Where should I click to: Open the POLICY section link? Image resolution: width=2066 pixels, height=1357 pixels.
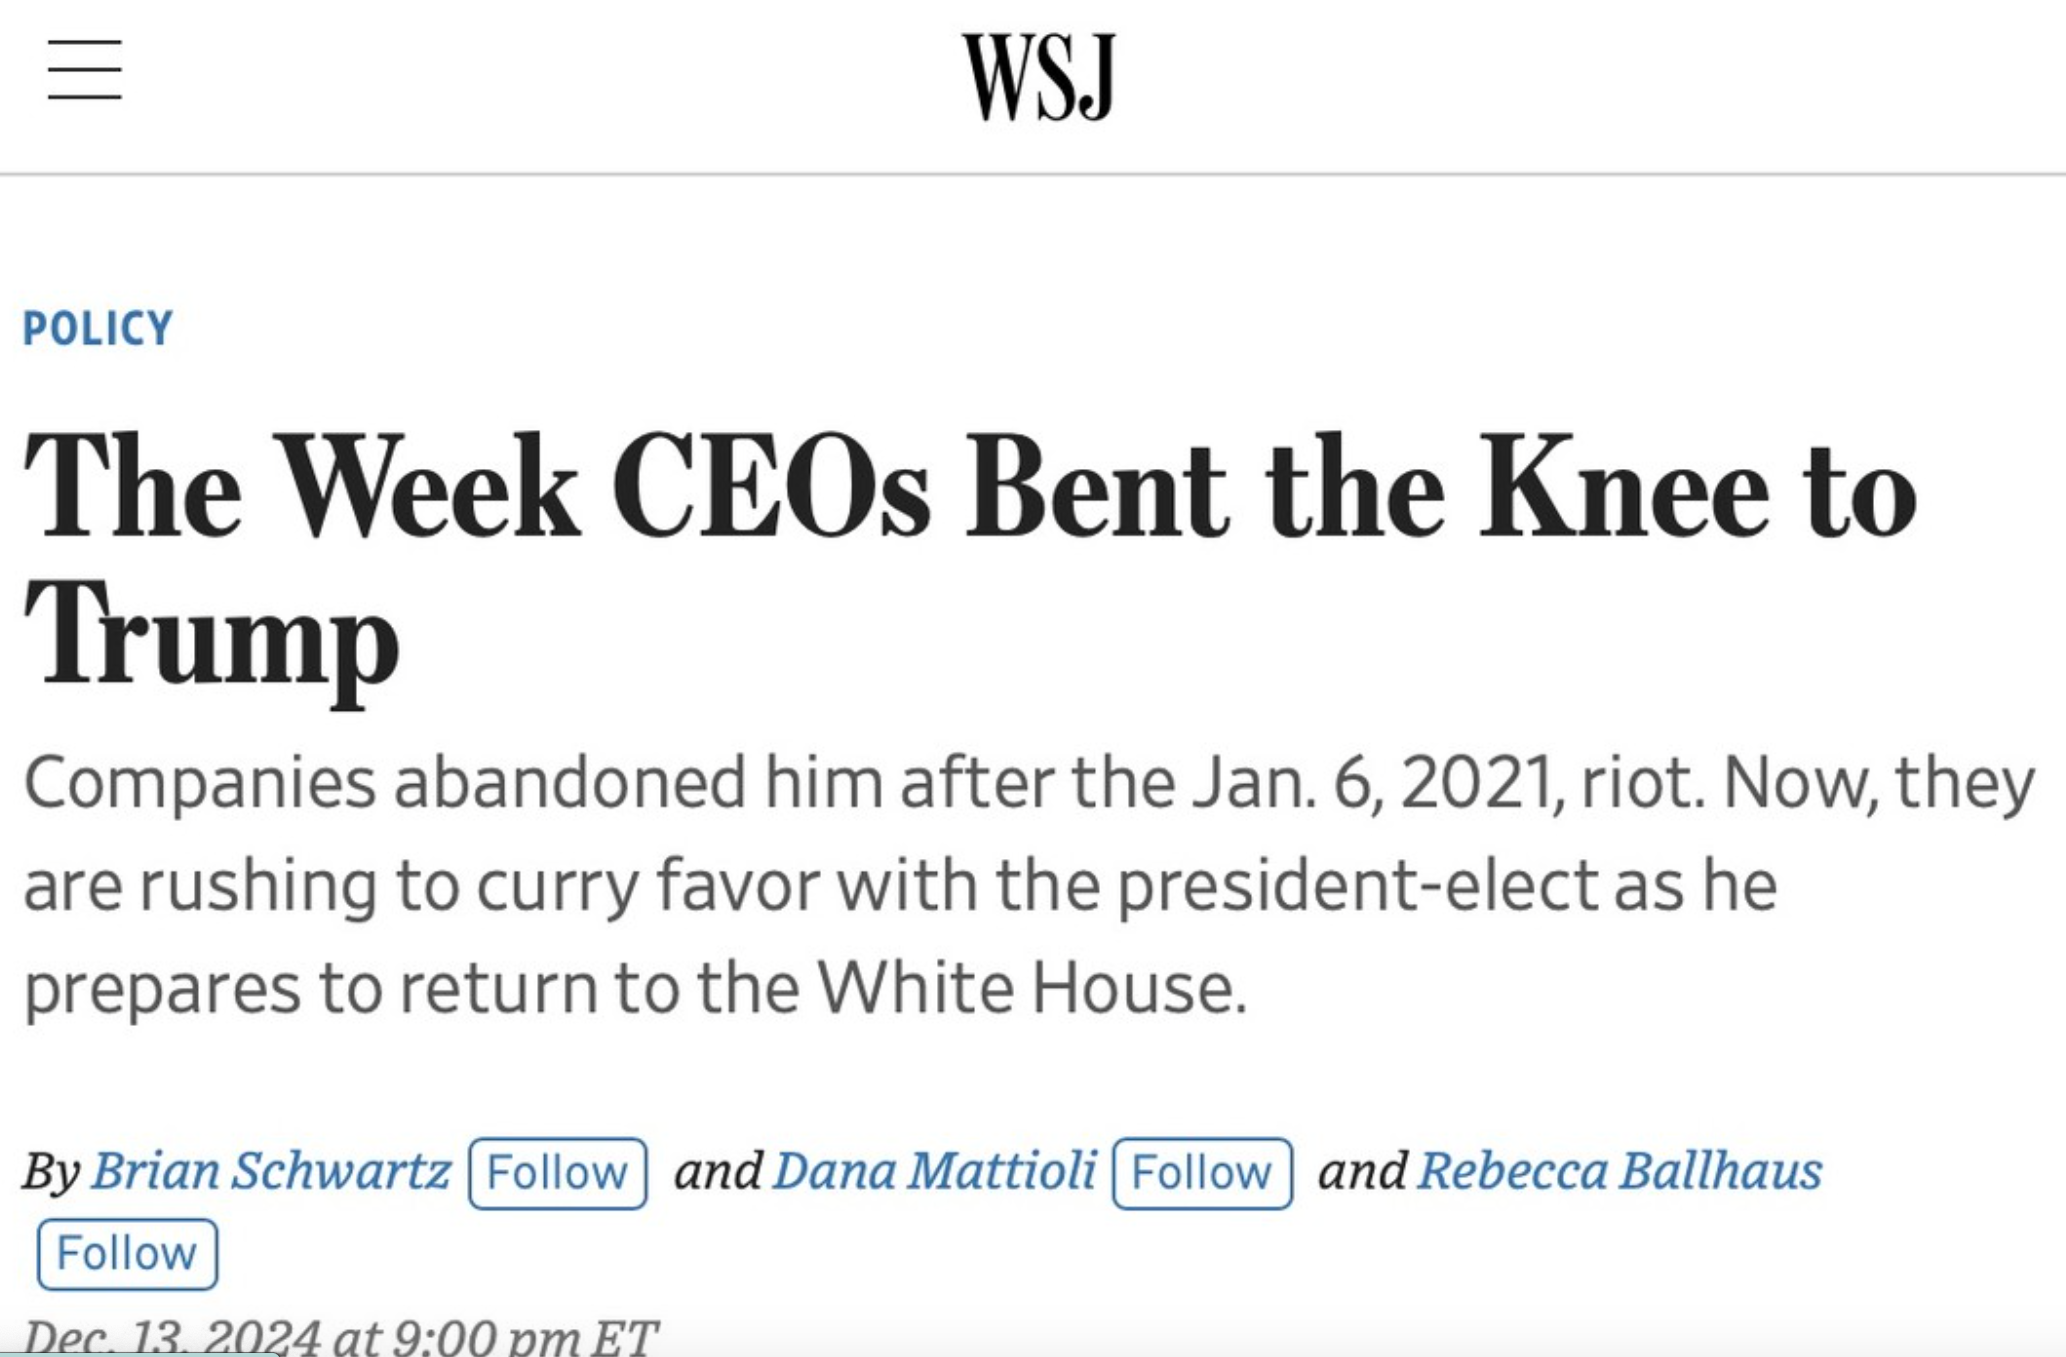98,329
